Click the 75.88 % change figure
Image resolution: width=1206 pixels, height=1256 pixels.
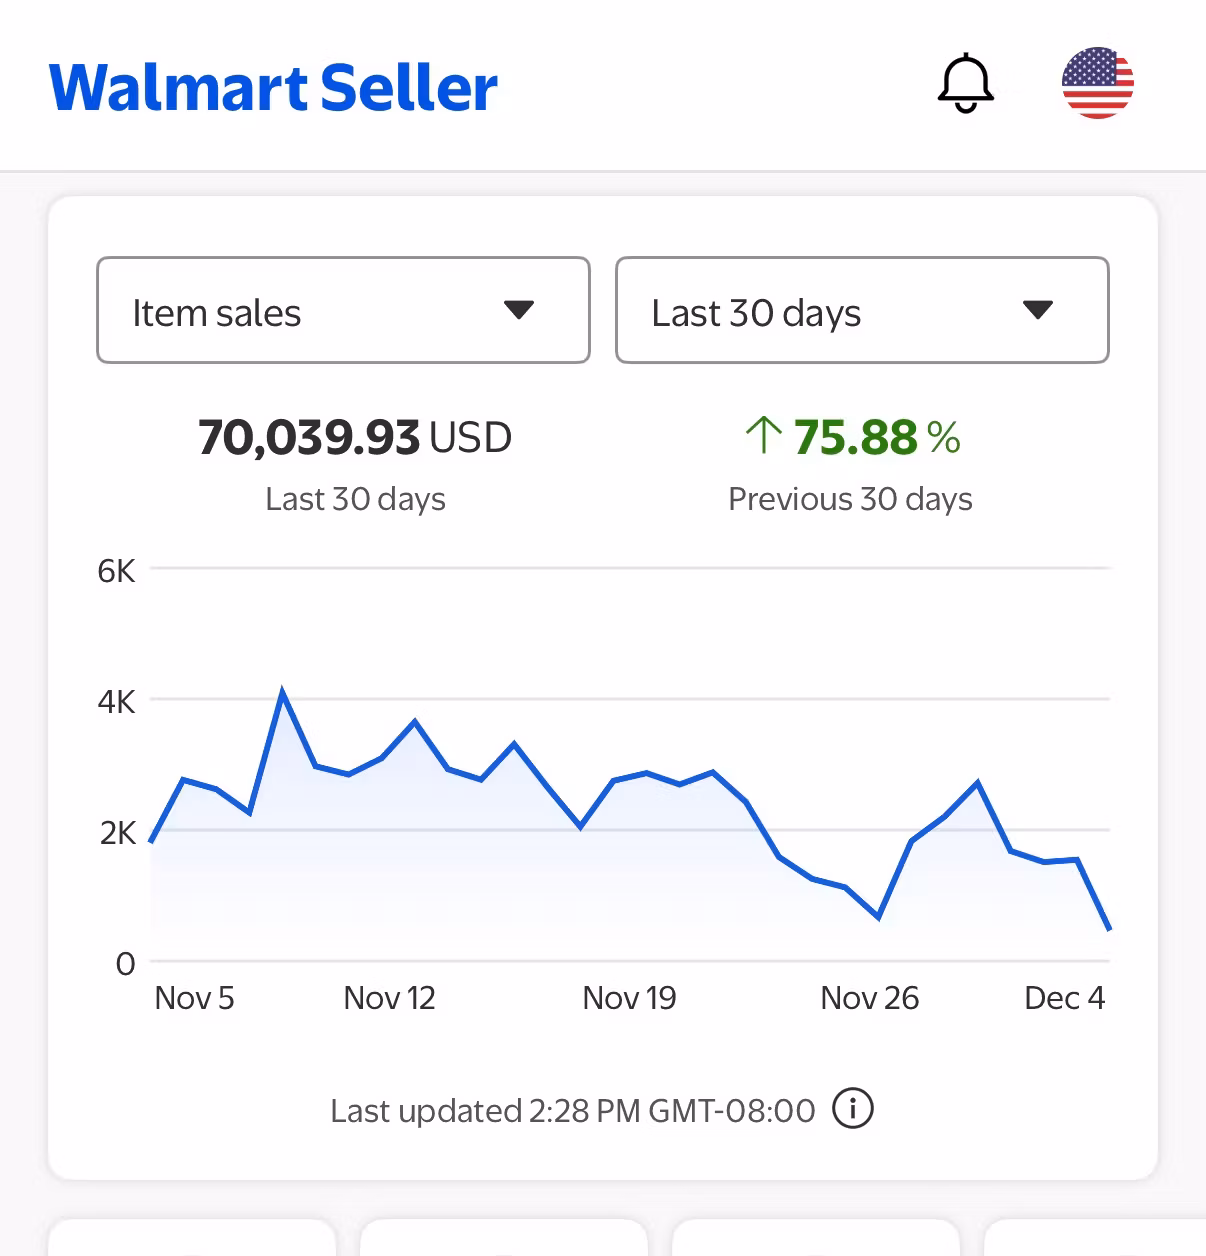(876, 437)
